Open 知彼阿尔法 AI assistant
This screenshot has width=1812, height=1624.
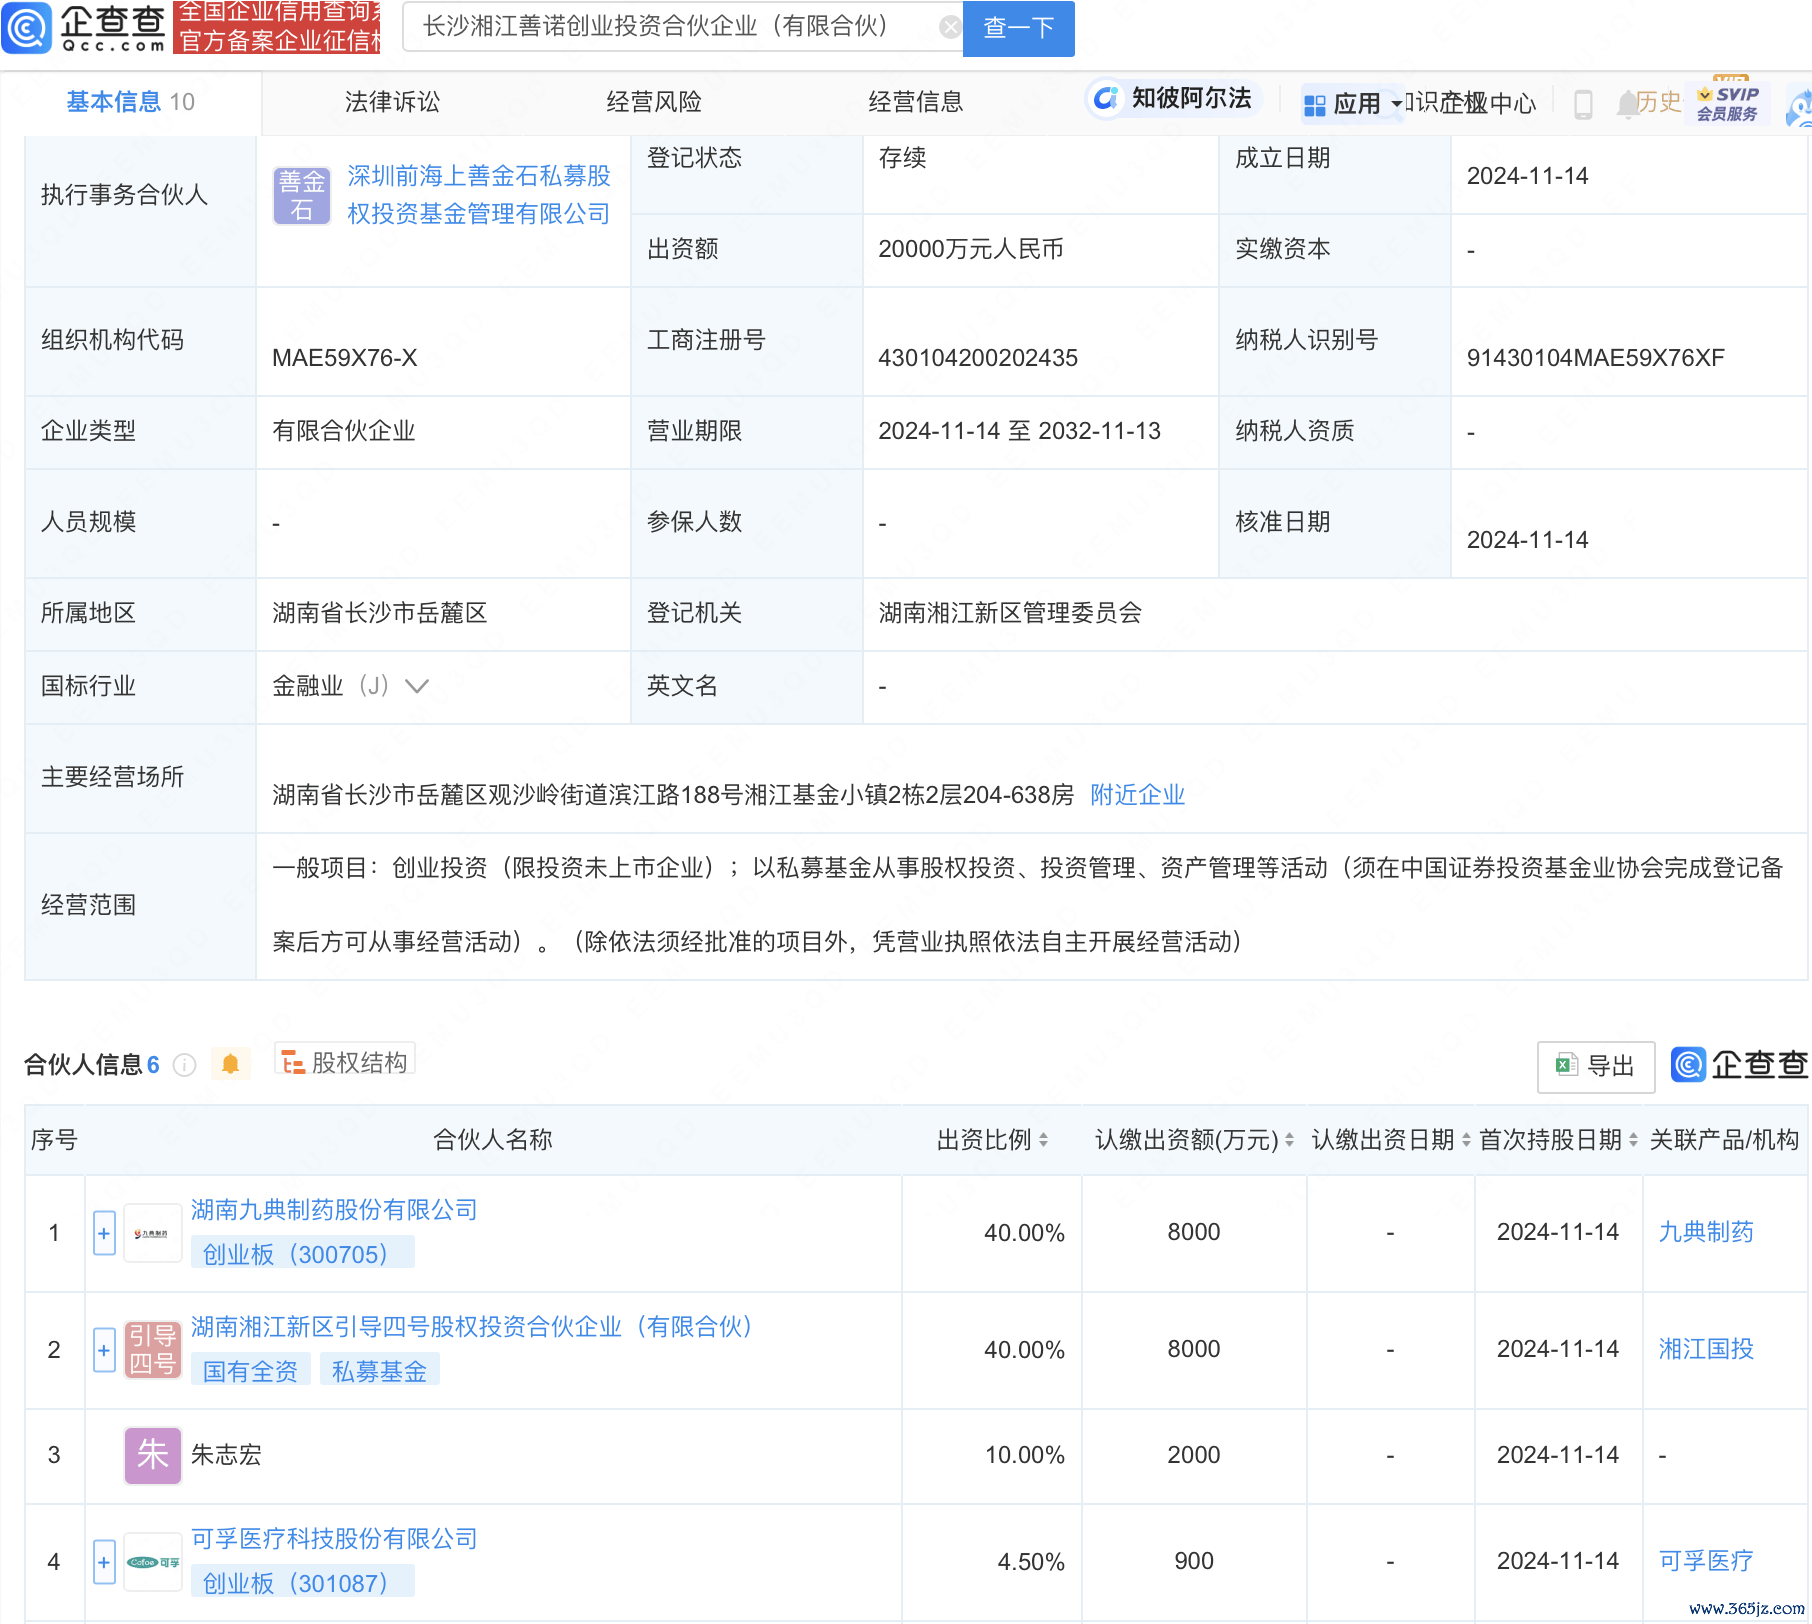click(1172, 98)
